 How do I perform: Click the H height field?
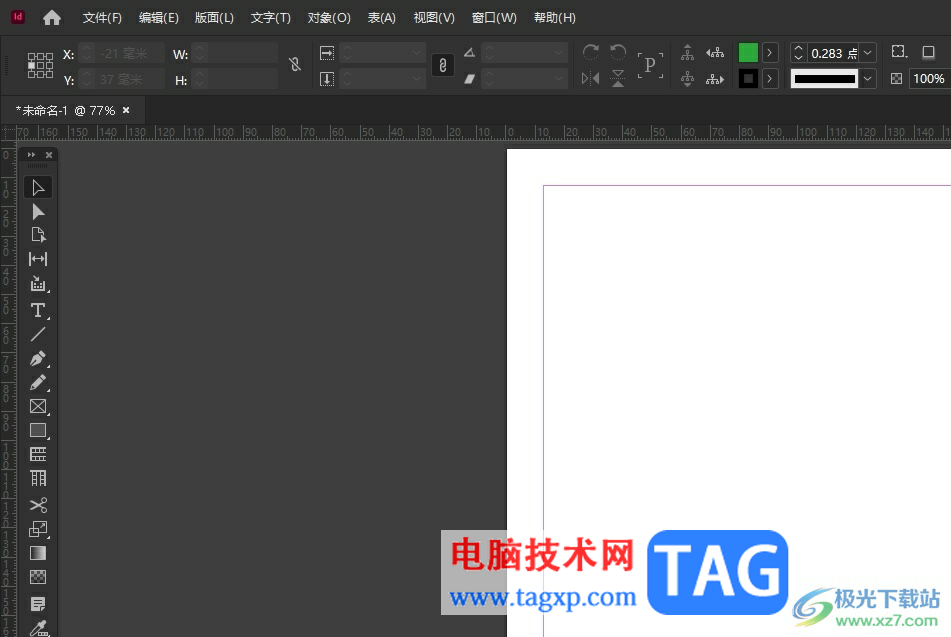point(242,79)
